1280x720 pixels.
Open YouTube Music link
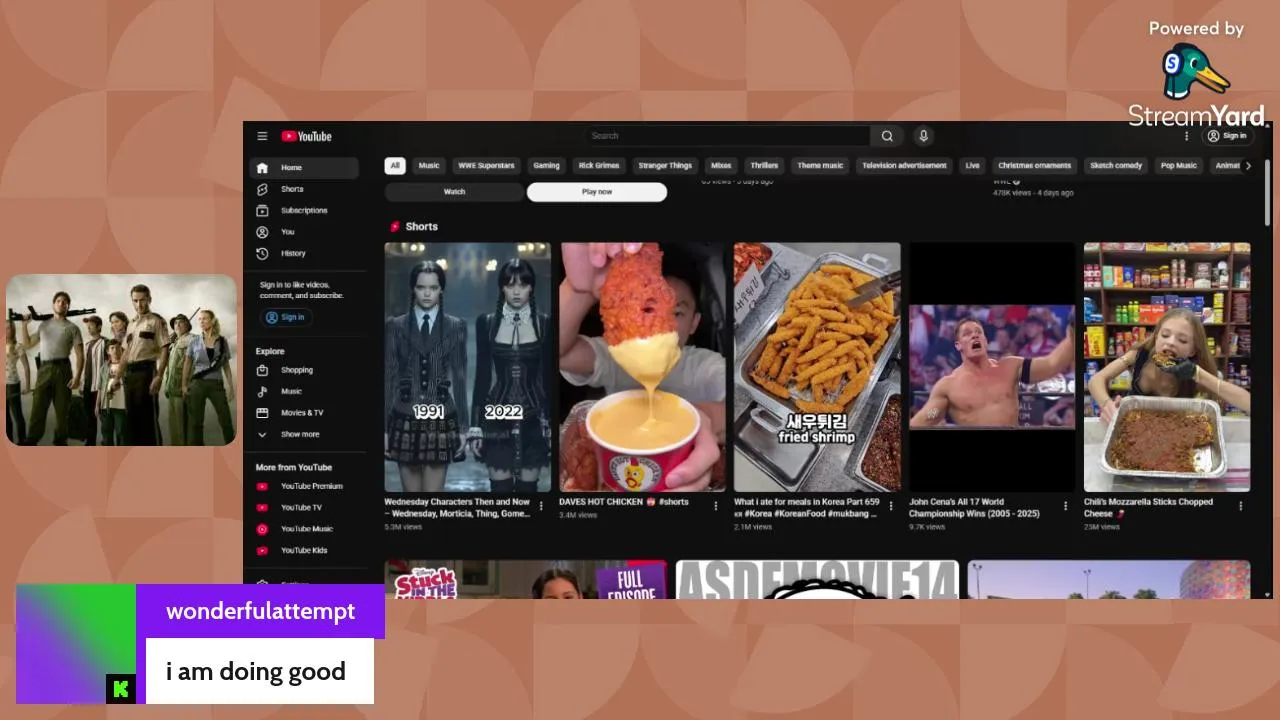tap(303, 529)
